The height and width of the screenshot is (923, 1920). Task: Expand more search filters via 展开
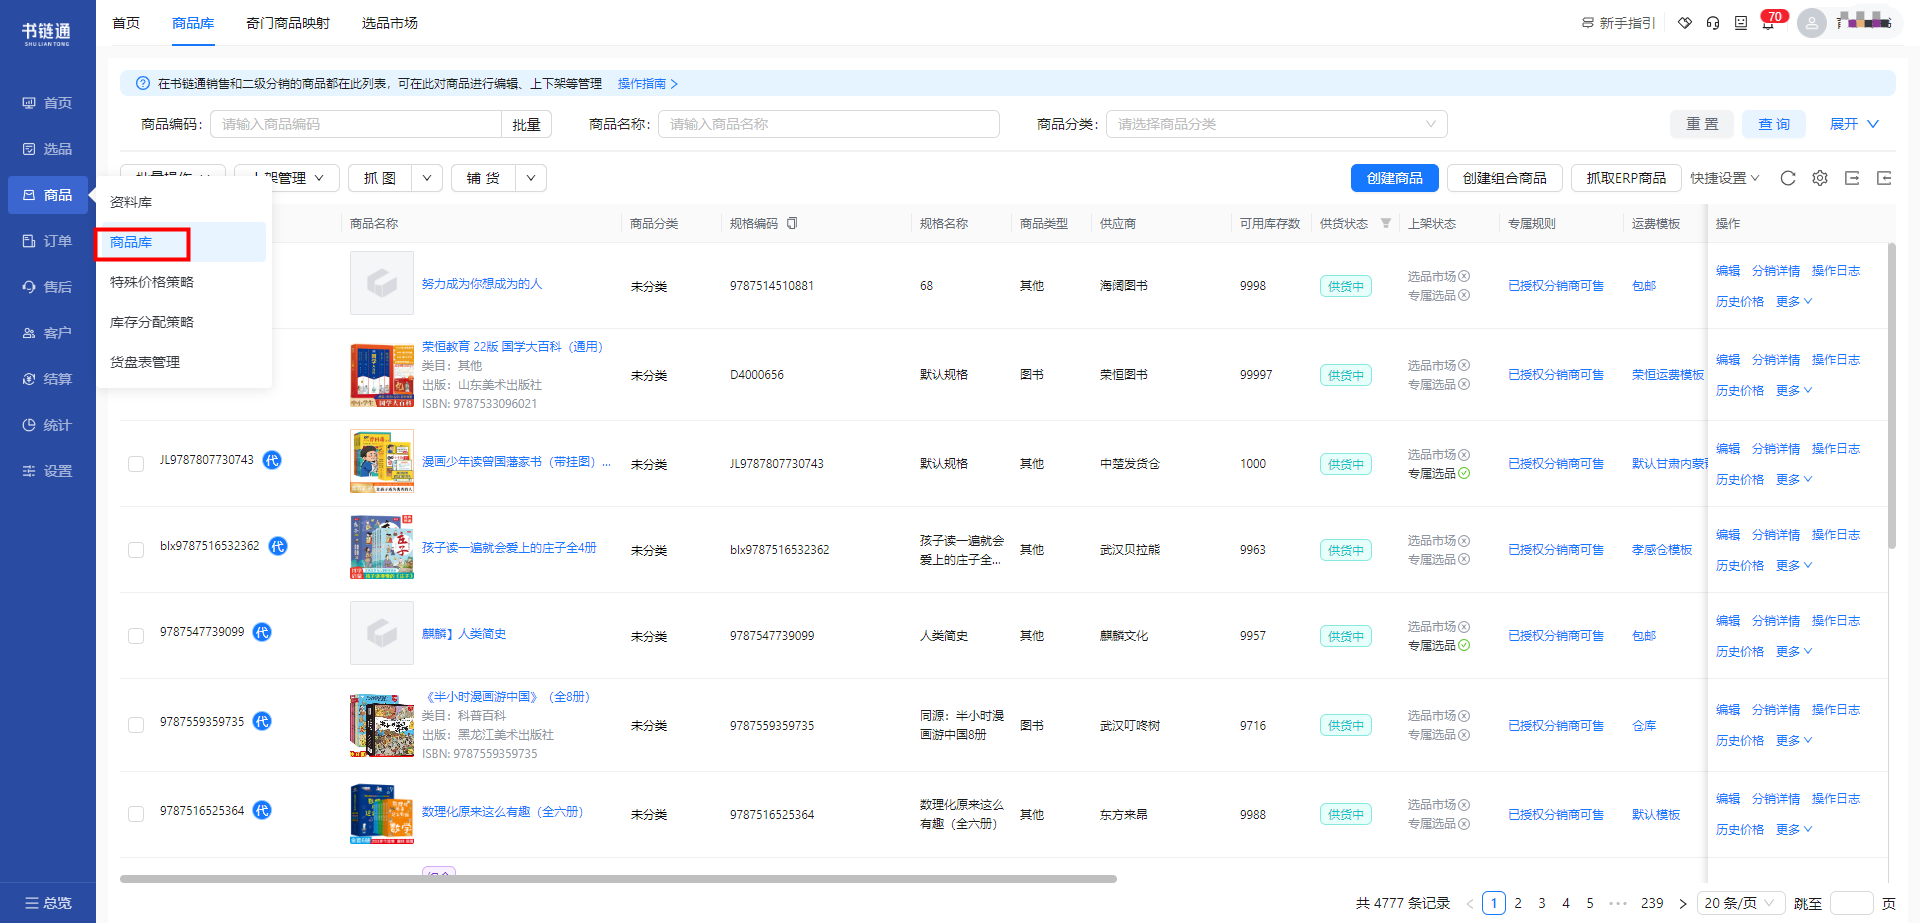(x=1854, y=124)
